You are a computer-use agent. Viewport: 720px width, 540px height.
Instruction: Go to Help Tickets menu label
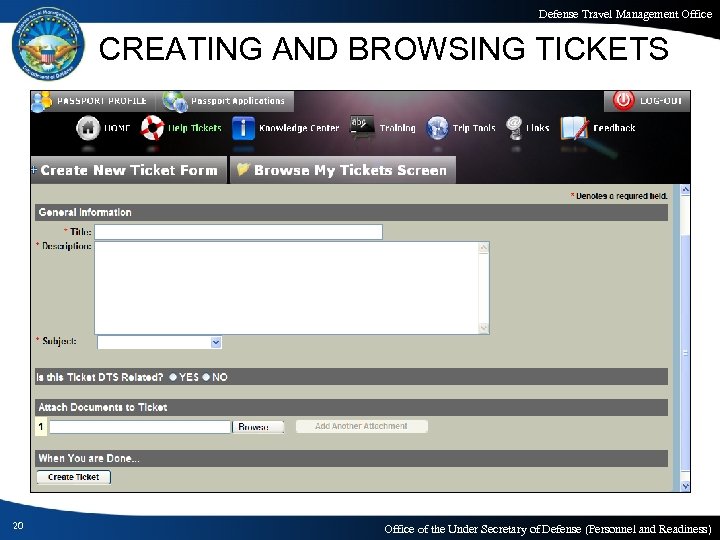195,128
